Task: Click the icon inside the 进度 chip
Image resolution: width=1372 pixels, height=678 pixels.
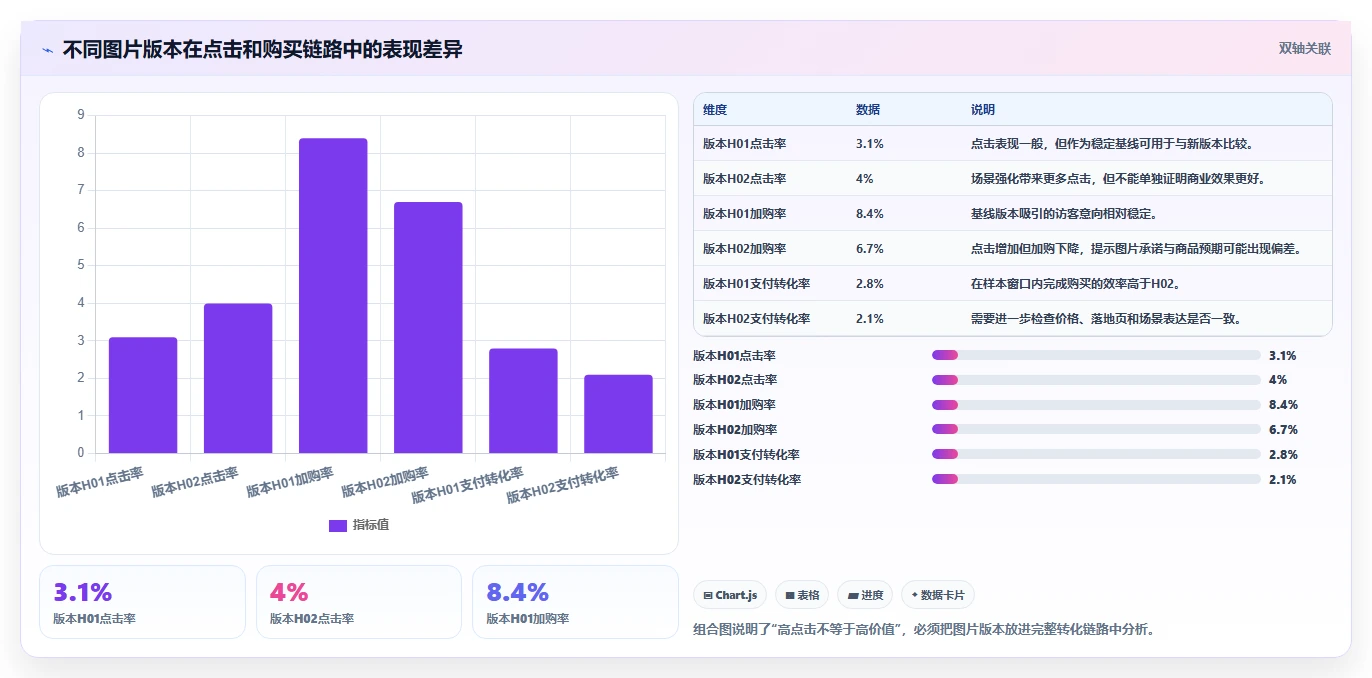Action: (x=853, y=595)
